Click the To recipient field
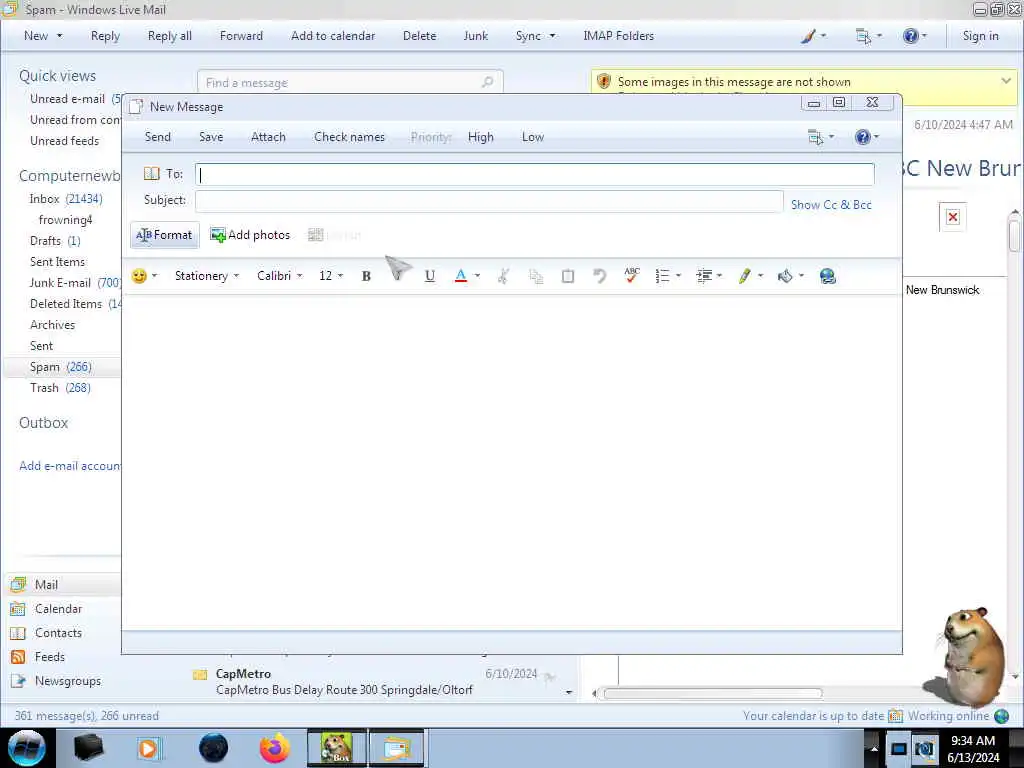Viewport: 1024px width, 768px height. (x=534, y=174)
